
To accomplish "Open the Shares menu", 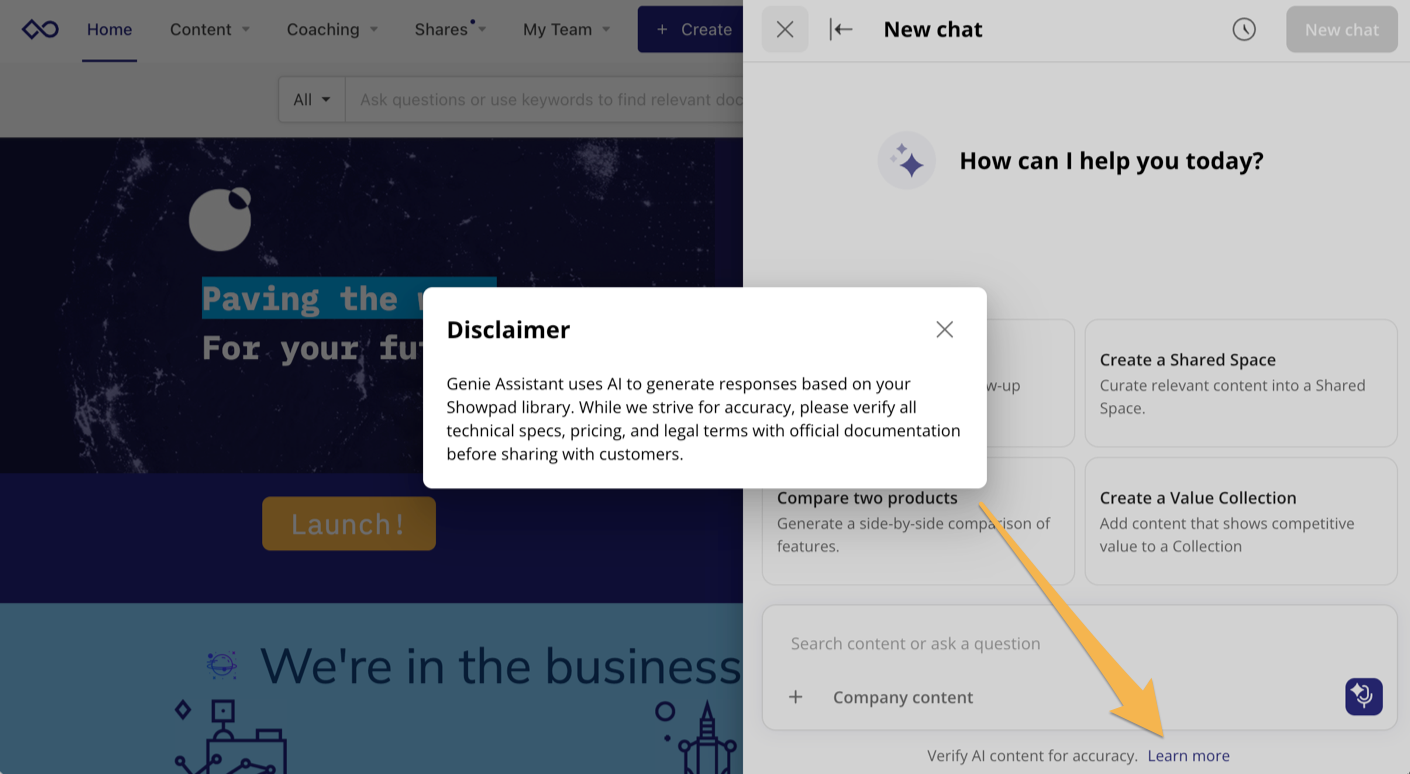I will tap(450, 30).
